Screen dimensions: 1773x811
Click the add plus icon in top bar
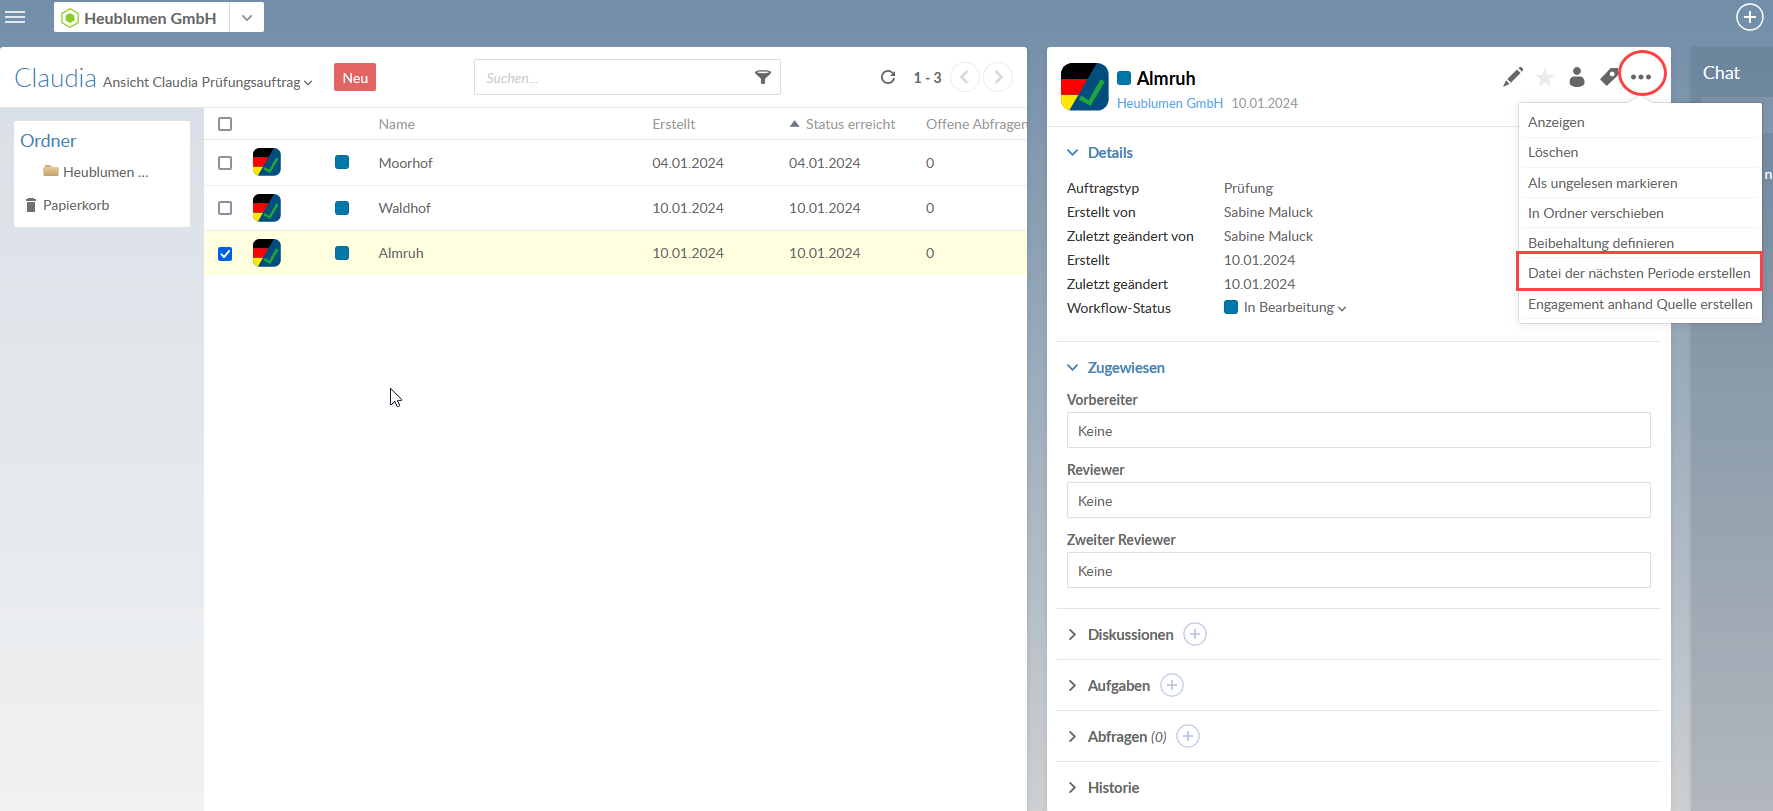click(1750, 17)
